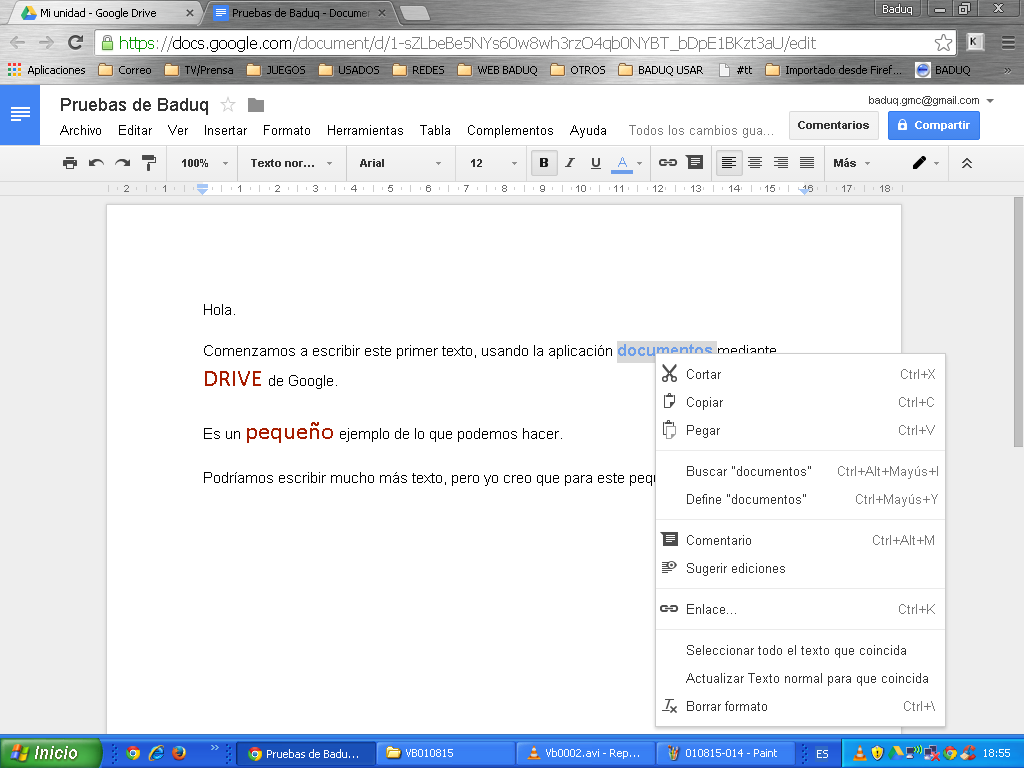Click the add comment toolbar icon
This screenshot has height=768, width=1024.
694,163
